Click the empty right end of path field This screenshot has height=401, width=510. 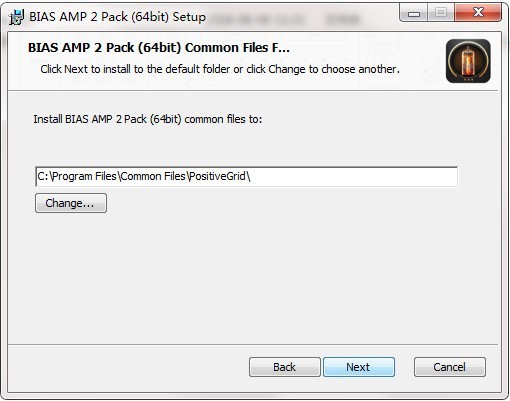(x=353, y=177)
